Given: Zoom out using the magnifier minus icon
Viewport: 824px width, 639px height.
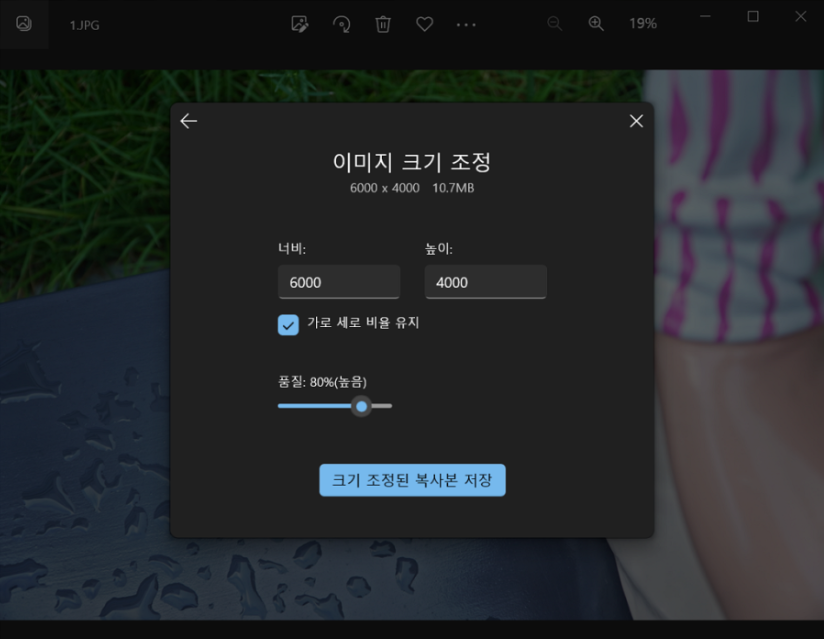Looking at the screenshot, I should (554, 24).
